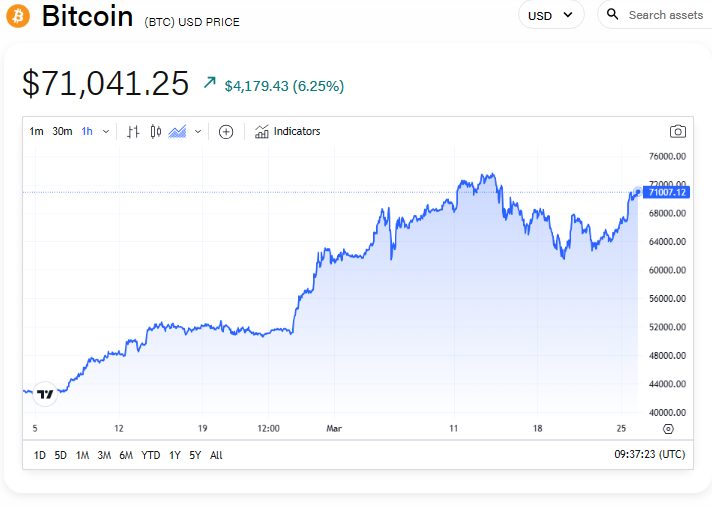
Task: Open the Indicators menu
Action: coord(288,131)
